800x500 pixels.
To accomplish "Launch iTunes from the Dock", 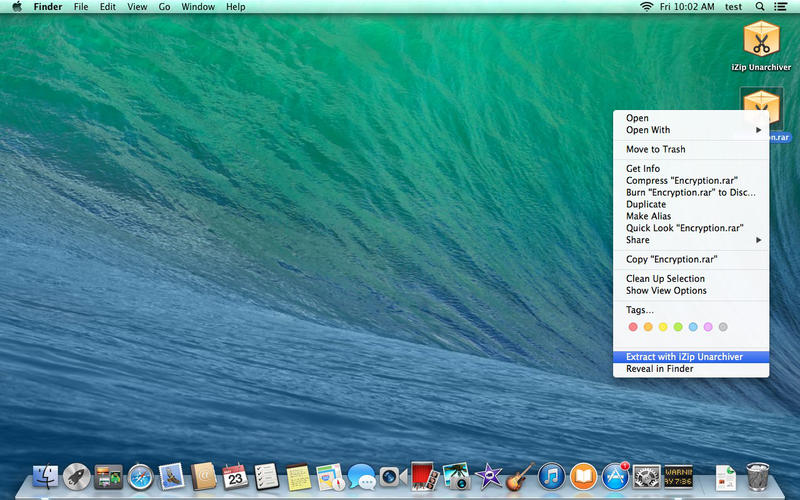I will pos(551,477).
